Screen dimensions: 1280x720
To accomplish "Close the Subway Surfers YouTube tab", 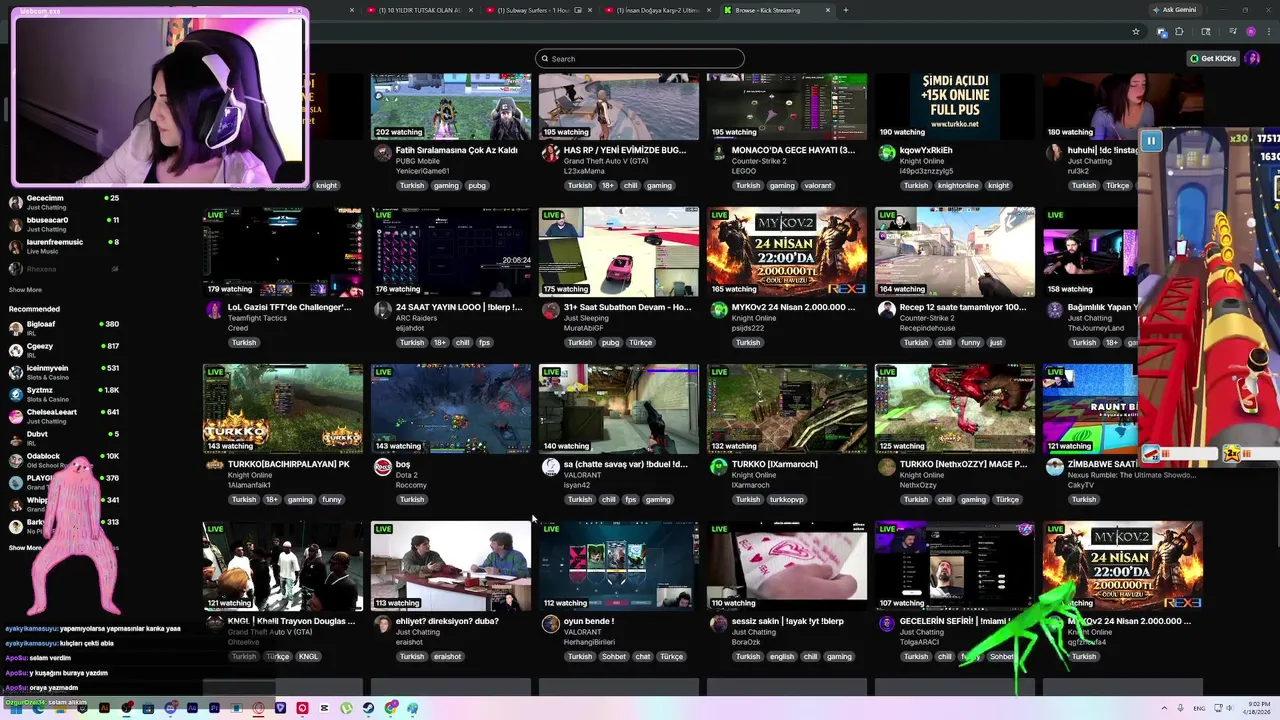I will (x=590, y=10).
